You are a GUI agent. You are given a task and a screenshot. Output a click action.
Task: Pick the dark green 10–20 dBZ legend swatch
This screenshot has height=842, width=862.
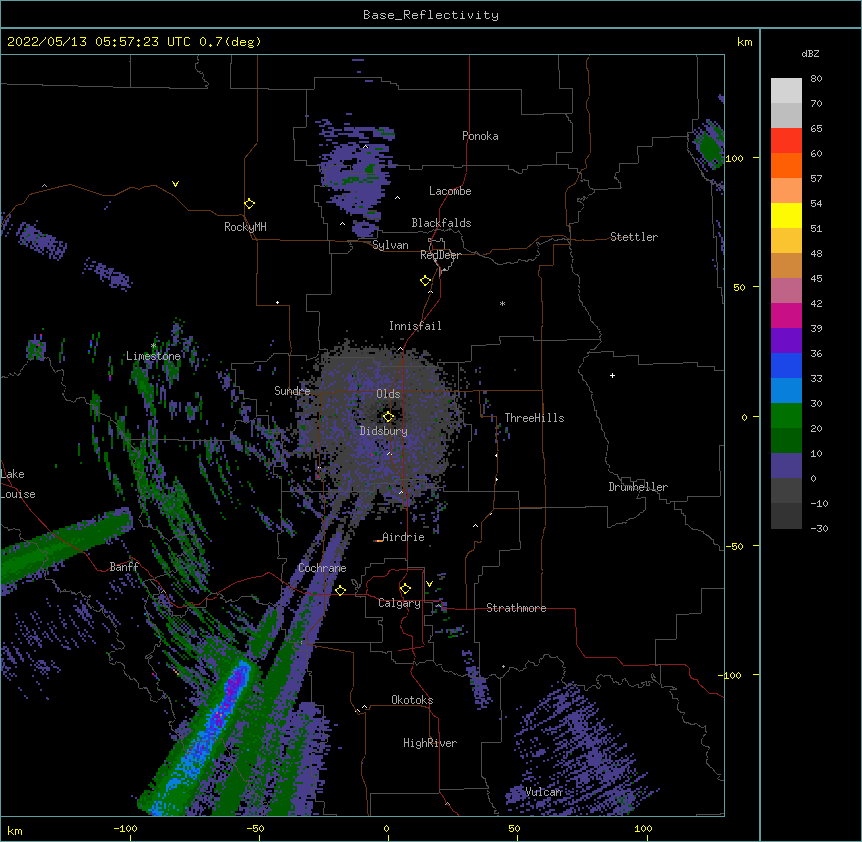(x=786, y=441)
